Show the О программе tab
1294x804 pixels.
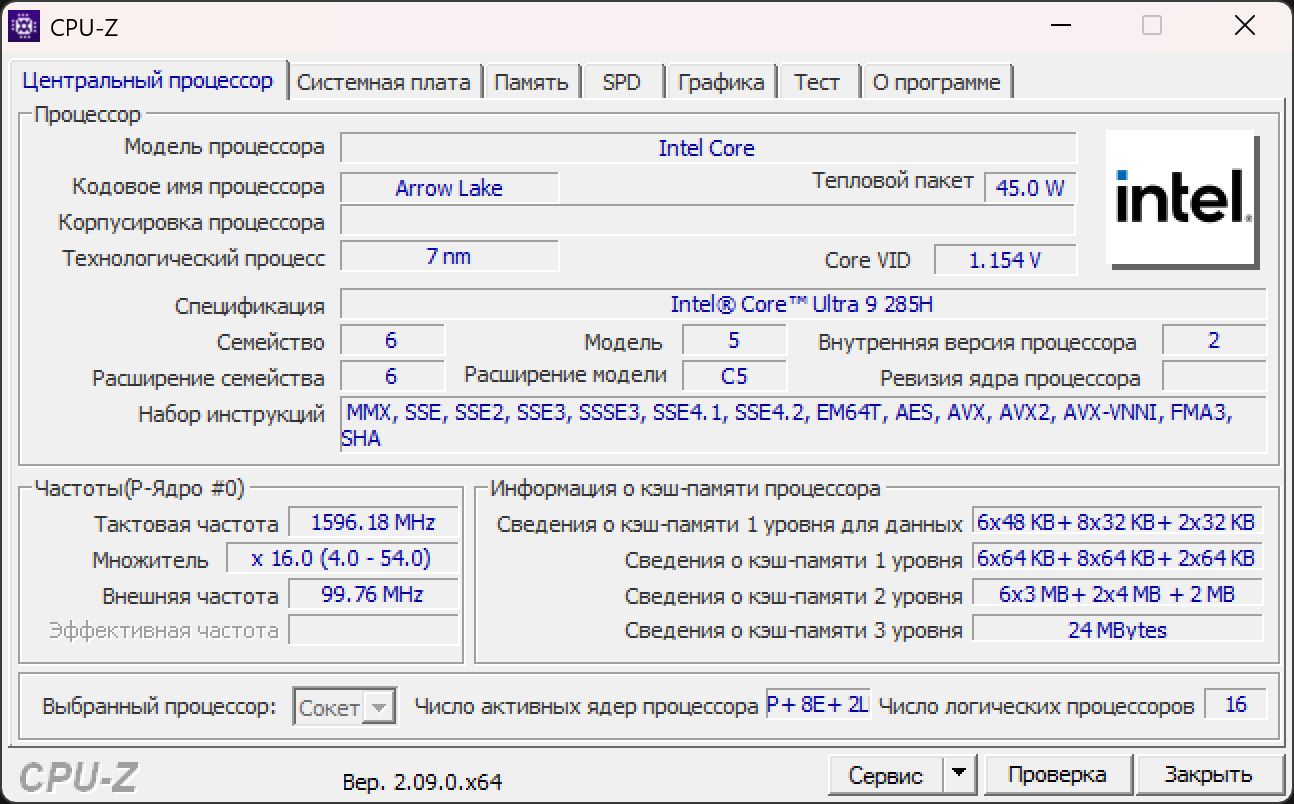click(x=937, y=82)
